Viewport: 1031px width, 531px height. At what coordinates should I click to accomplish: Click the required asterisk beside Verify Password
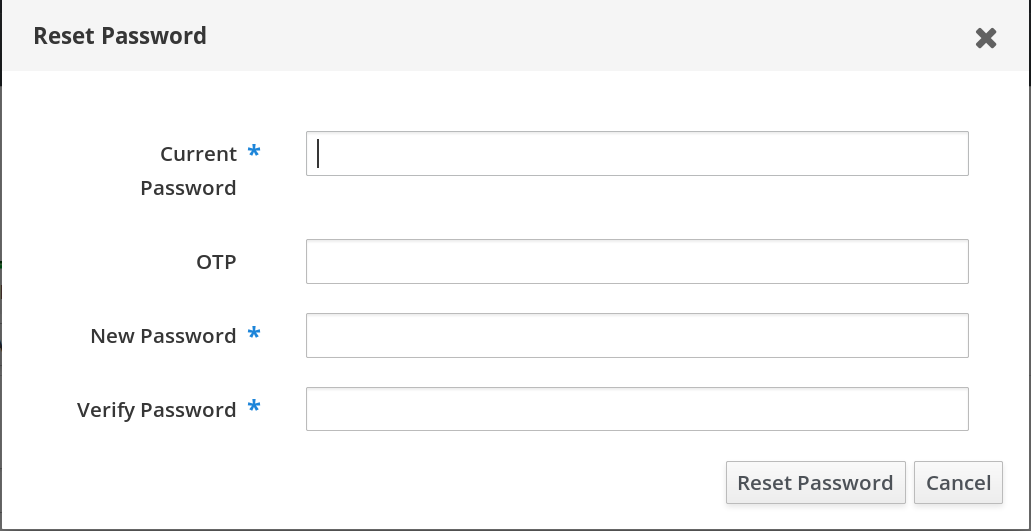(254, 408)
